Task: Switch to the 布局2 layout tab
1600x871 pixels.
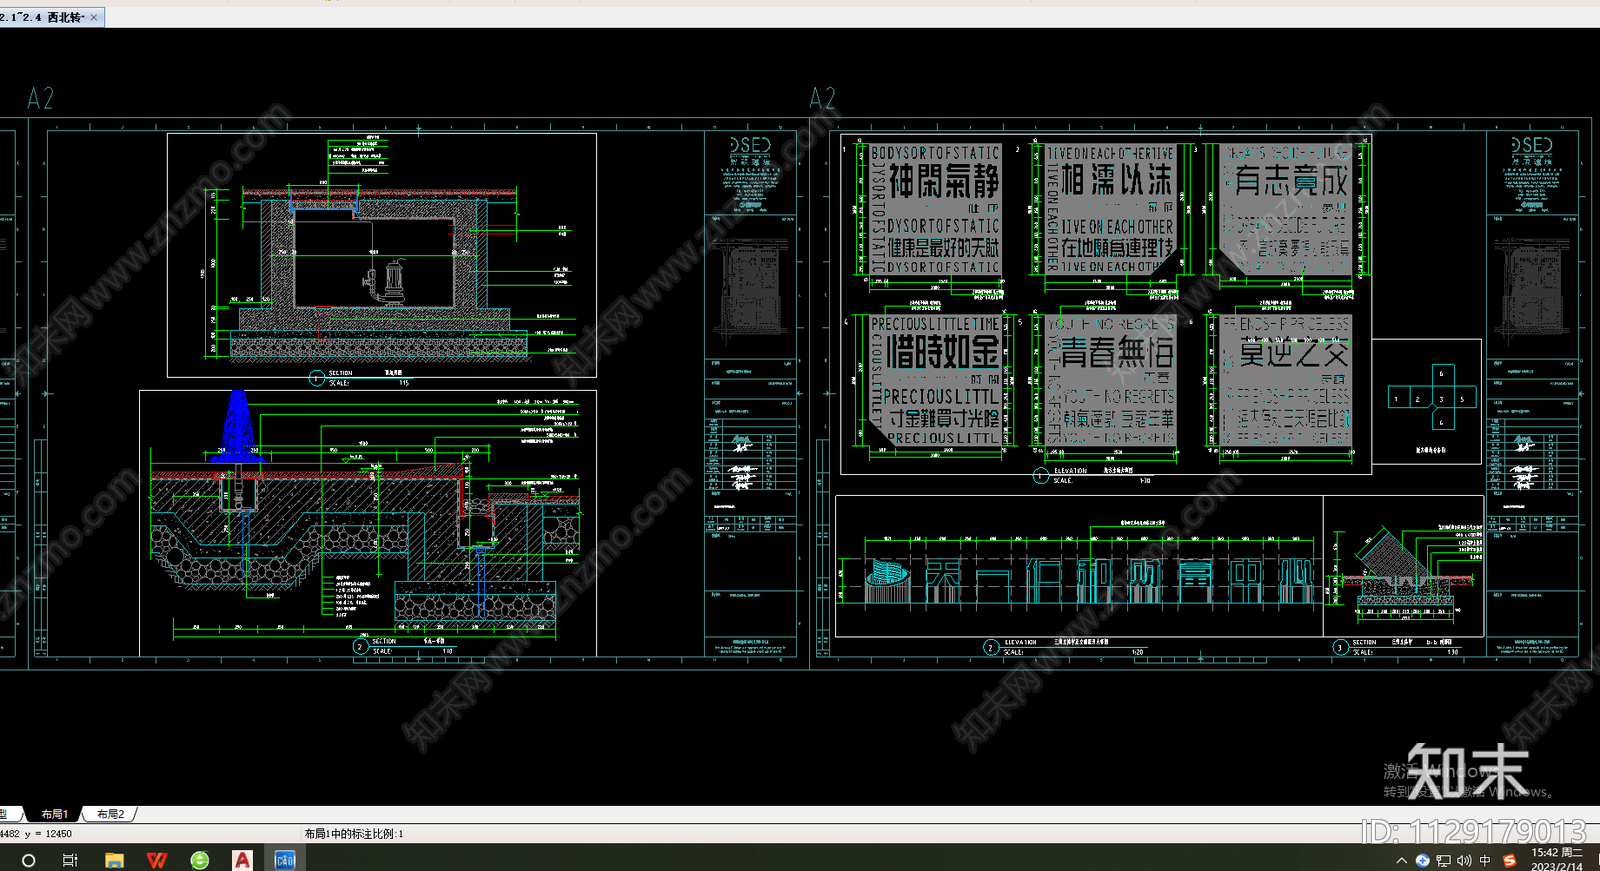Action: coord(110,814)
